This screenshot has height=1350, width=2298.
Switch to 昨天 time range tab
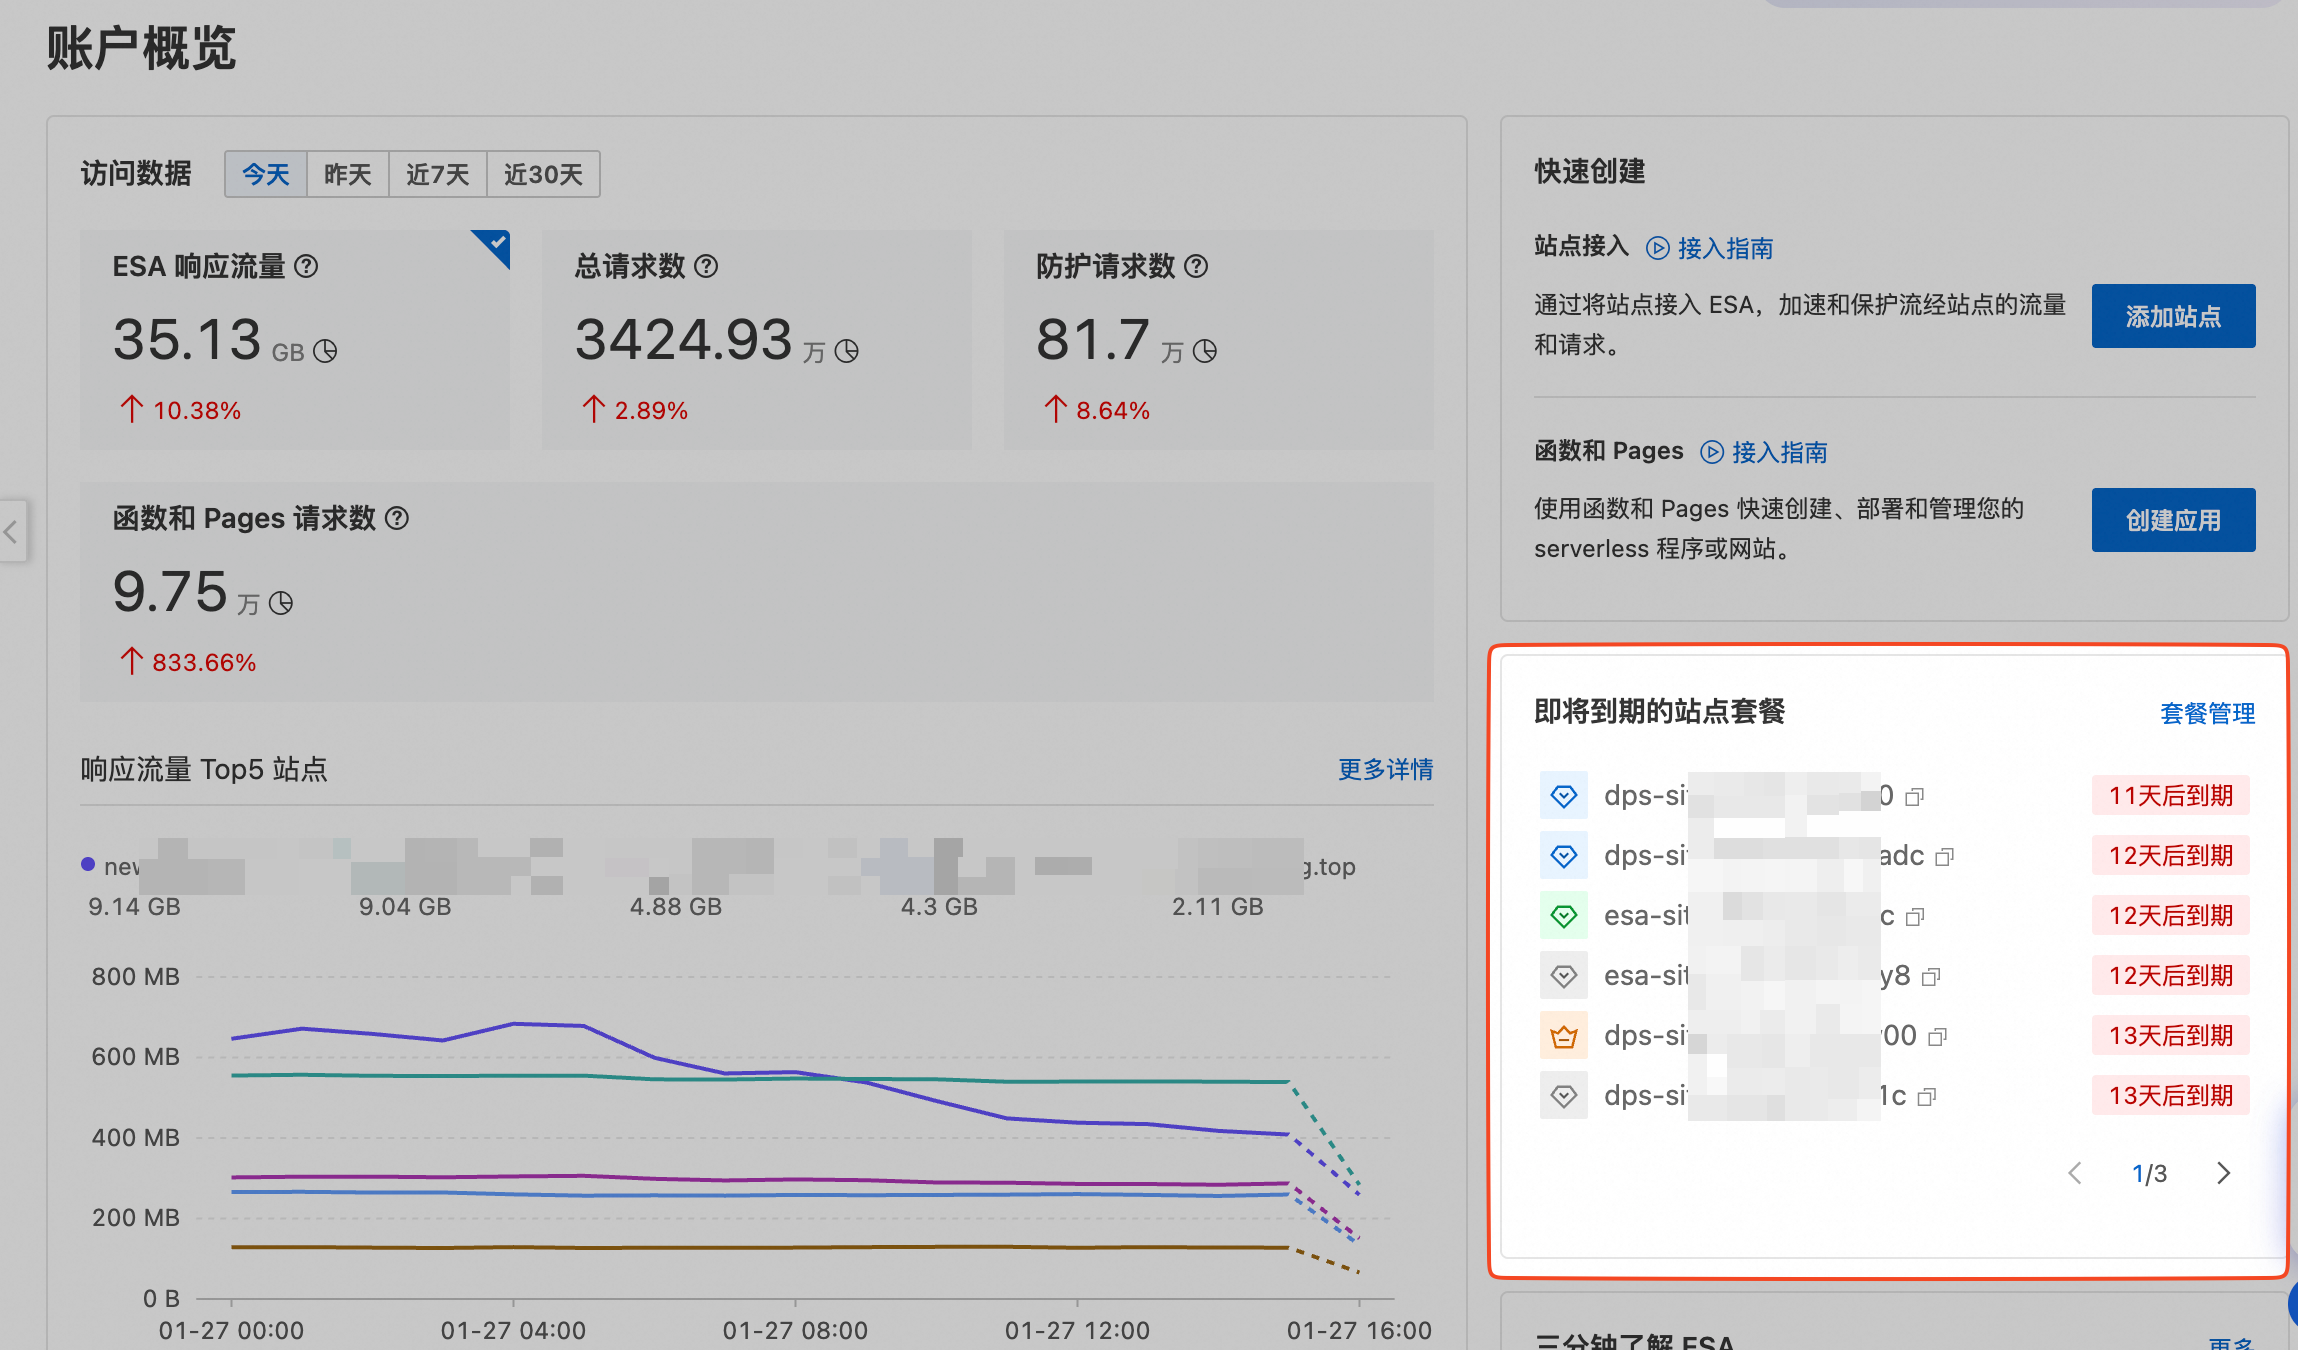pos(347,175)
